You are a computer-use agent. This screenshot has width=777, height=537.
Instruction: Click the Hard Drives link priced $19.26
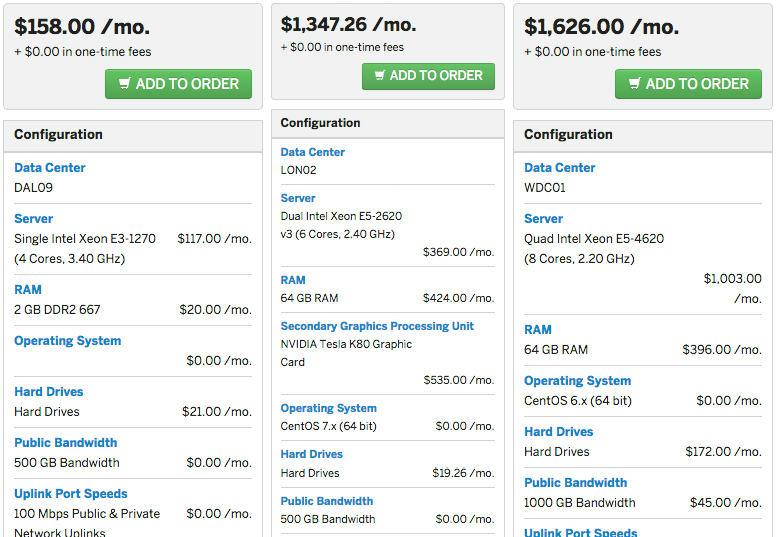pyautogui.click(x=313, y=455)
